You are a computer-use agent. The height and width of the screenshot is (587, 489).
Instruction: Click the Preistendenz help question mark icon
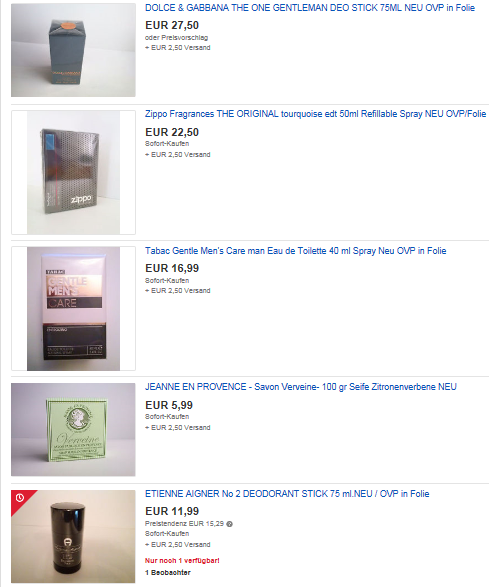(x=230, y=524)
